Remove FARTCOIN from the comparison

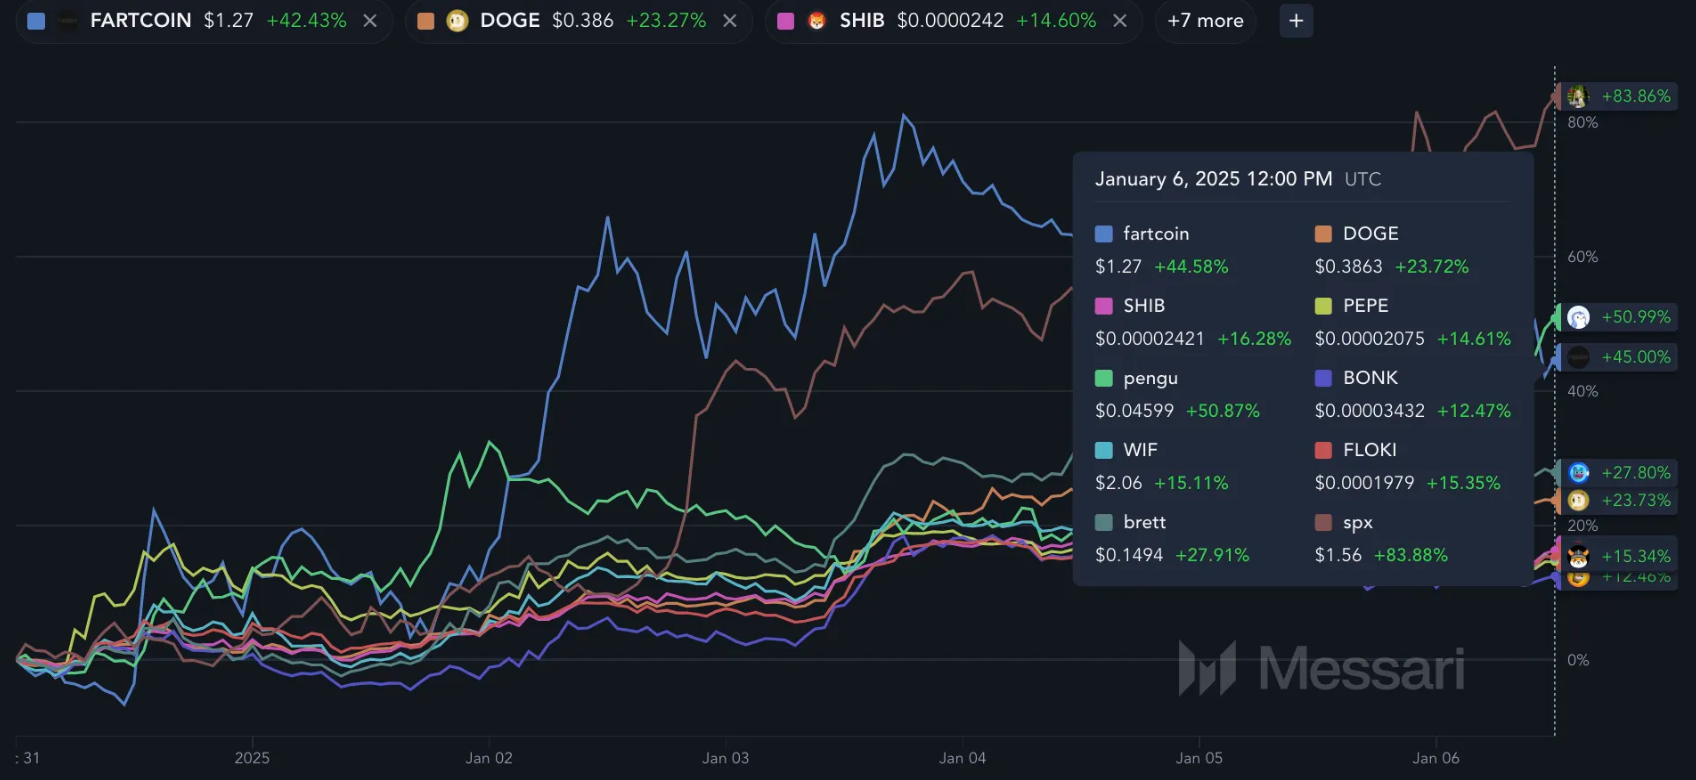(x=370, y=21)
